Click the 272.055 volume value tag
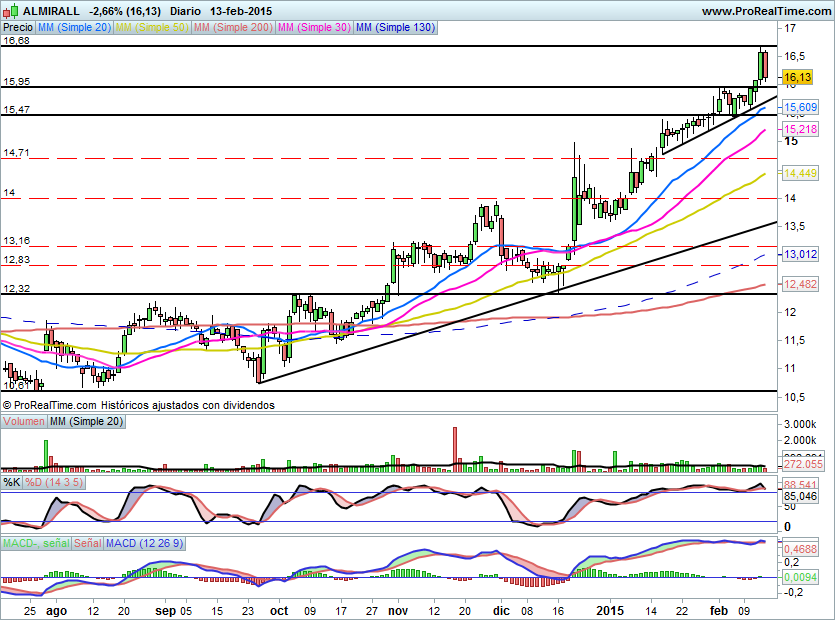Image resolution: width=835 pixels, height=620 pixels. (803, 464)
